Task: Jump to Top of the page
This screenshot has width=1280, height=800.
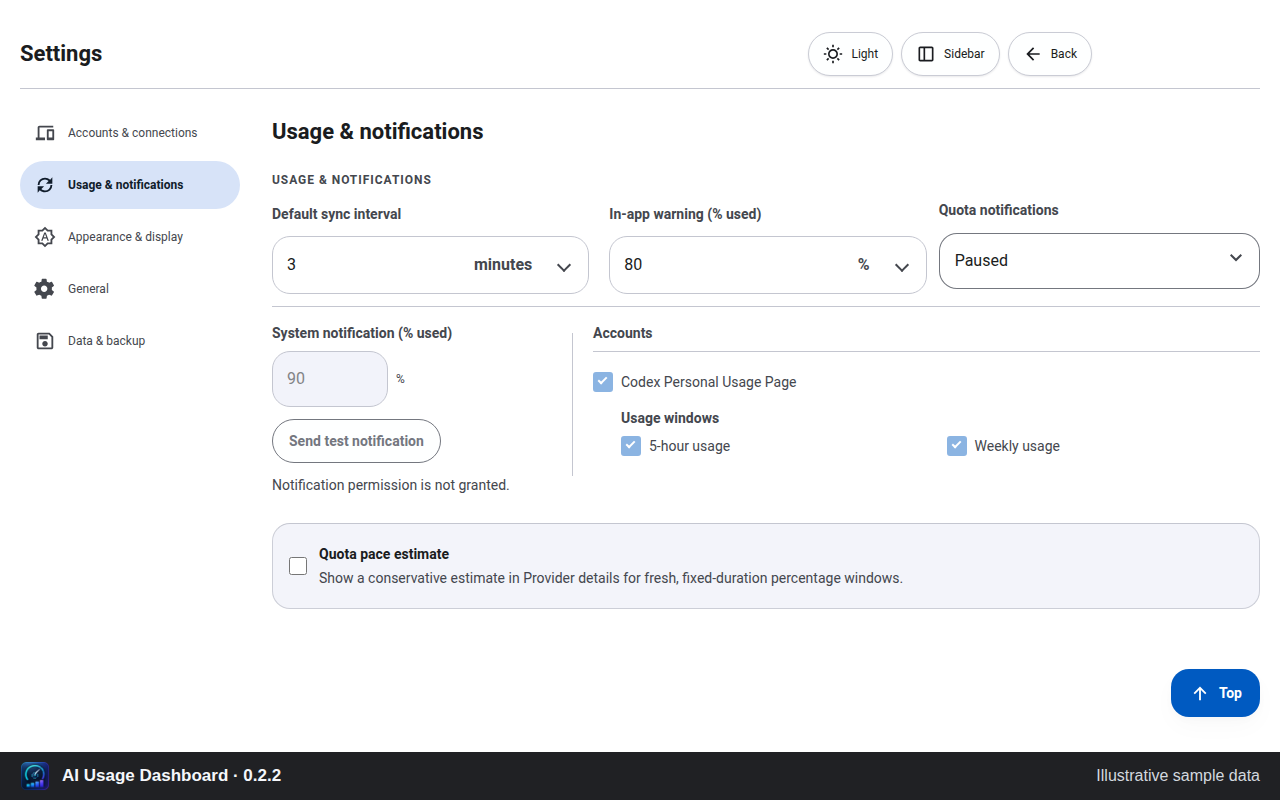Action: click(x=1215, y=693)
